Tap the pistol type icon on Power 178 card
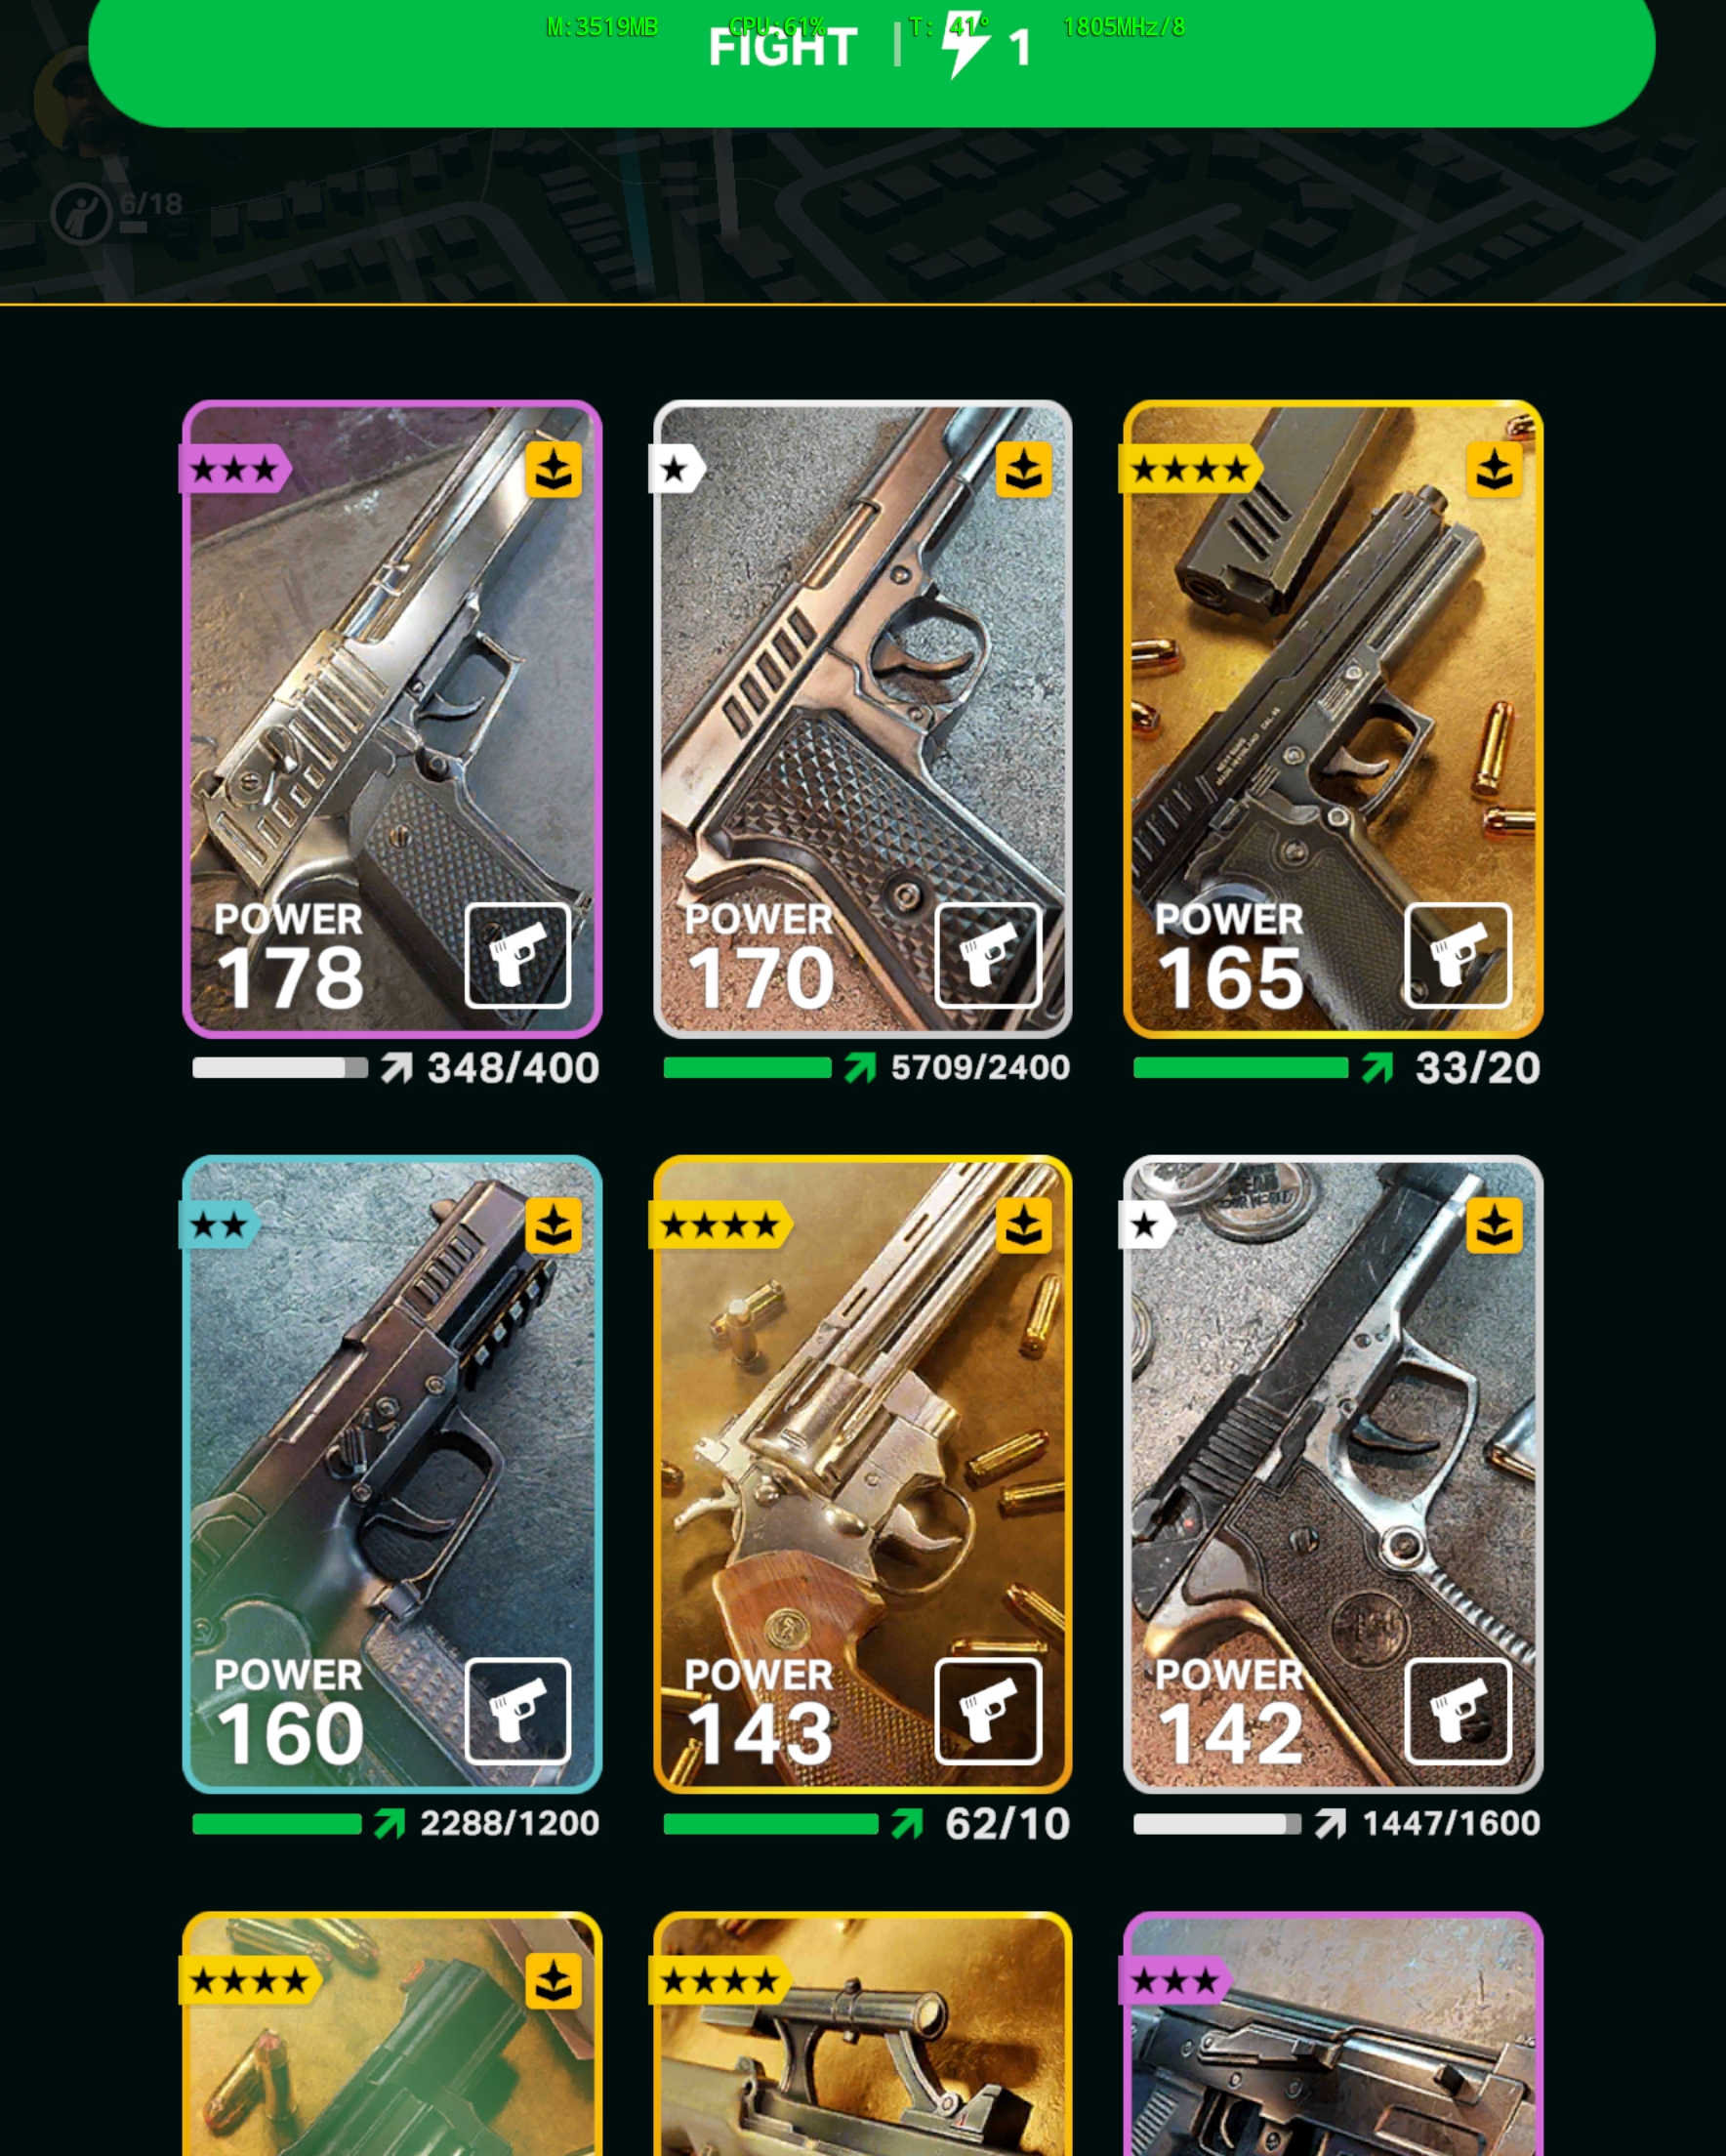This screenshot has width=1726, height=2156. pos(518,955)
